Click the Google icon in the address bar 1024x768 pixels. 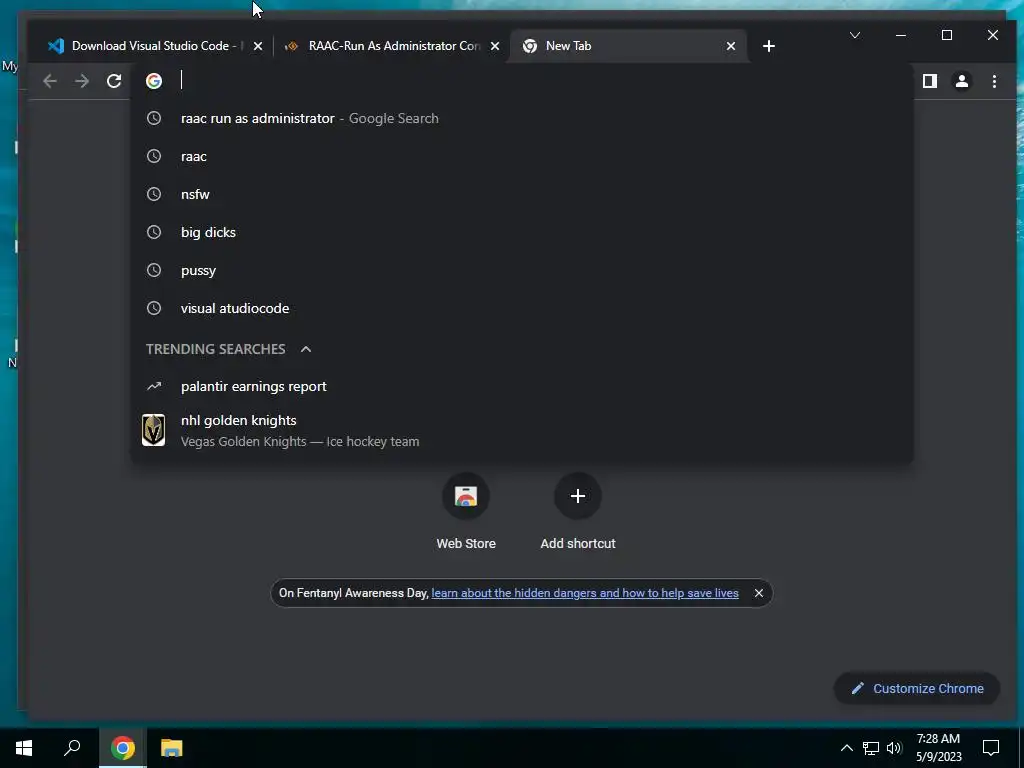click(154, 81)
